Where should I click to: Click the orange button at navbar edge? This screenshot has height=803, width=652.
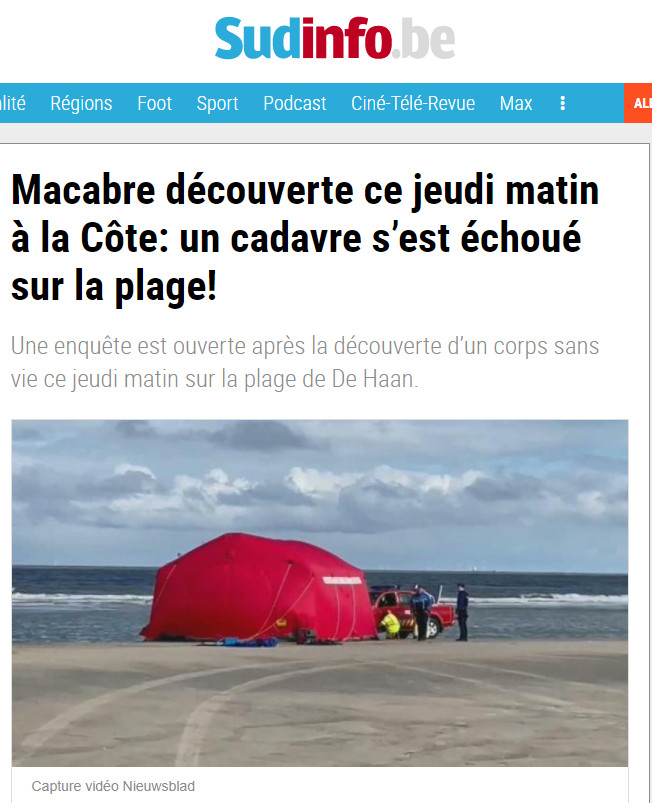[638, 103]
